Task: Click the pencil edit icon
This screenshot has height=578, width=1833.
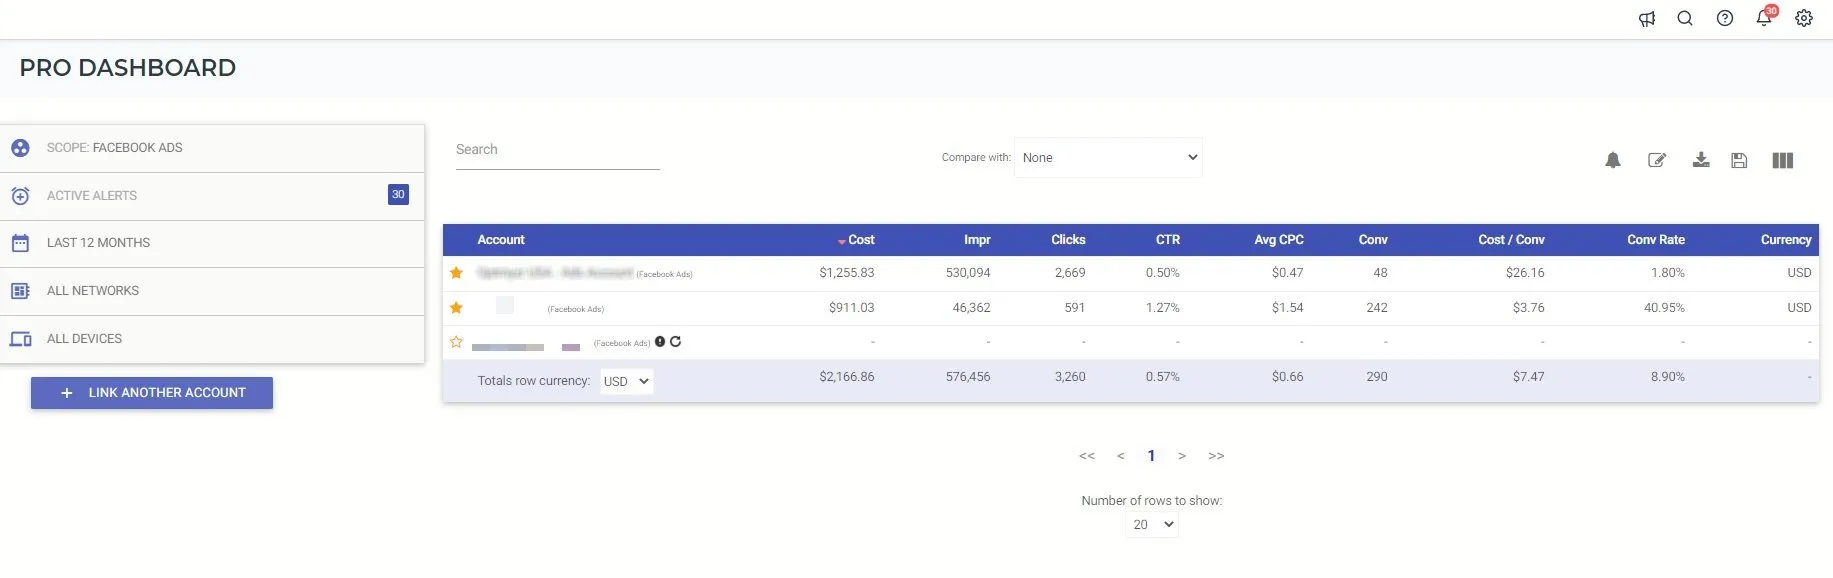Action: [x=1656, y=160]
